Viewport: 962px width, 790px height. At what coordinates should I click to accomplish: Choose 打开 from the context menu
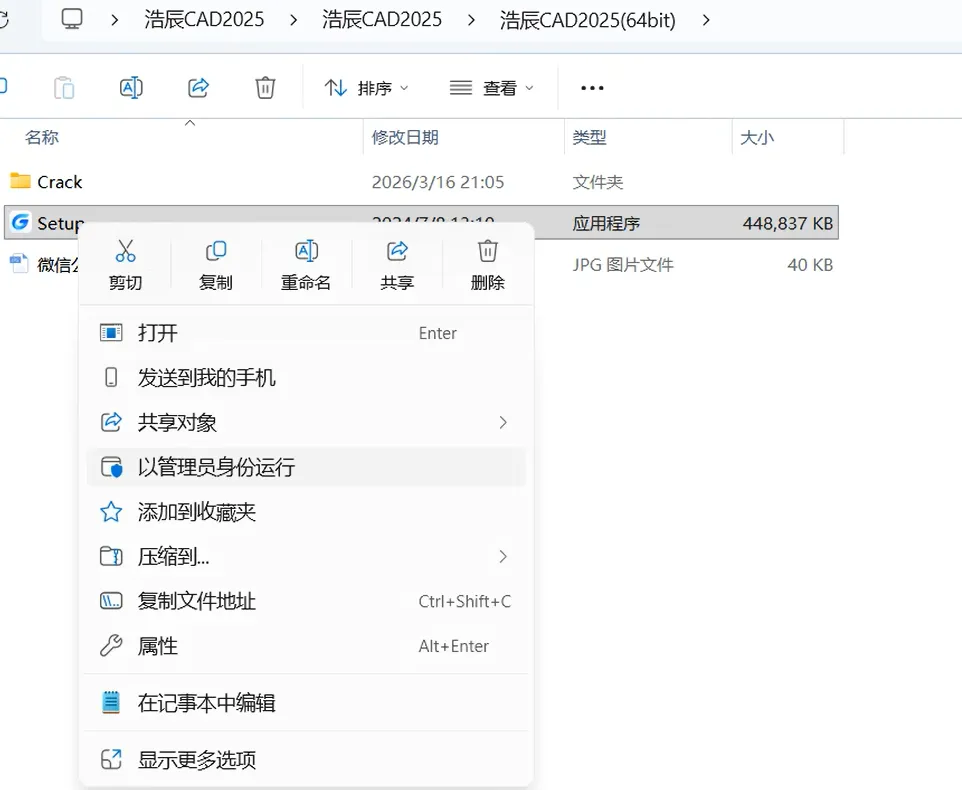[306, 333]
